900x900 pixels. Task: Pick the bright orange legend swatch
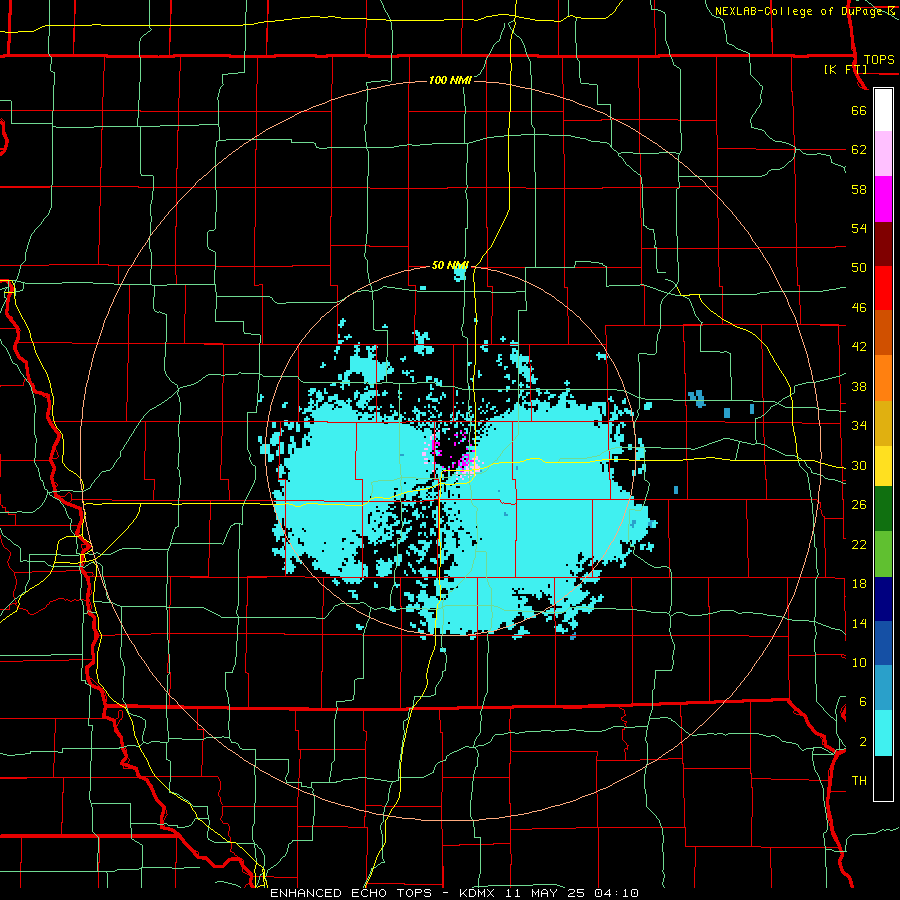pos(883,378)
